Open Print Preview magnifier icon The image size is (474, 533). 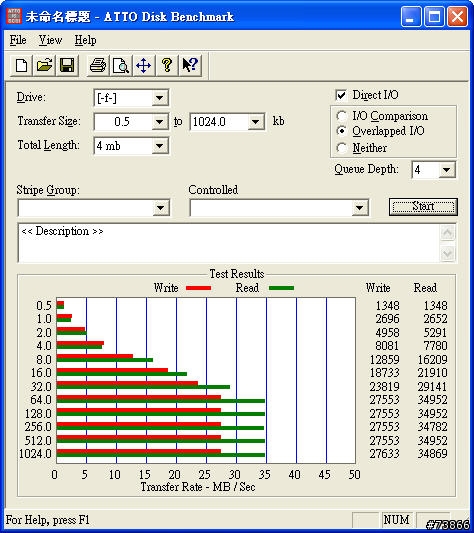click(x=121, y=65)
